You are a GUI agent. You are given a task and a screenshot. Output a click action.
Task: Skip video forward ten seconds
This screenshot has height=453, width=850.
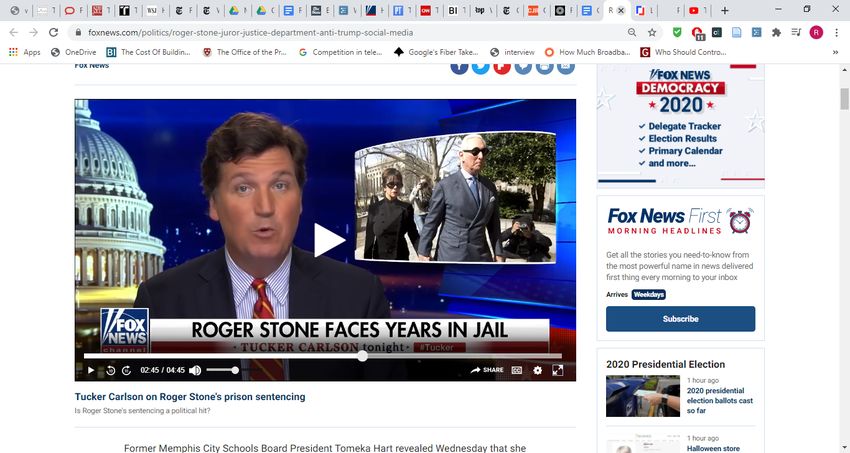point(126,370)
